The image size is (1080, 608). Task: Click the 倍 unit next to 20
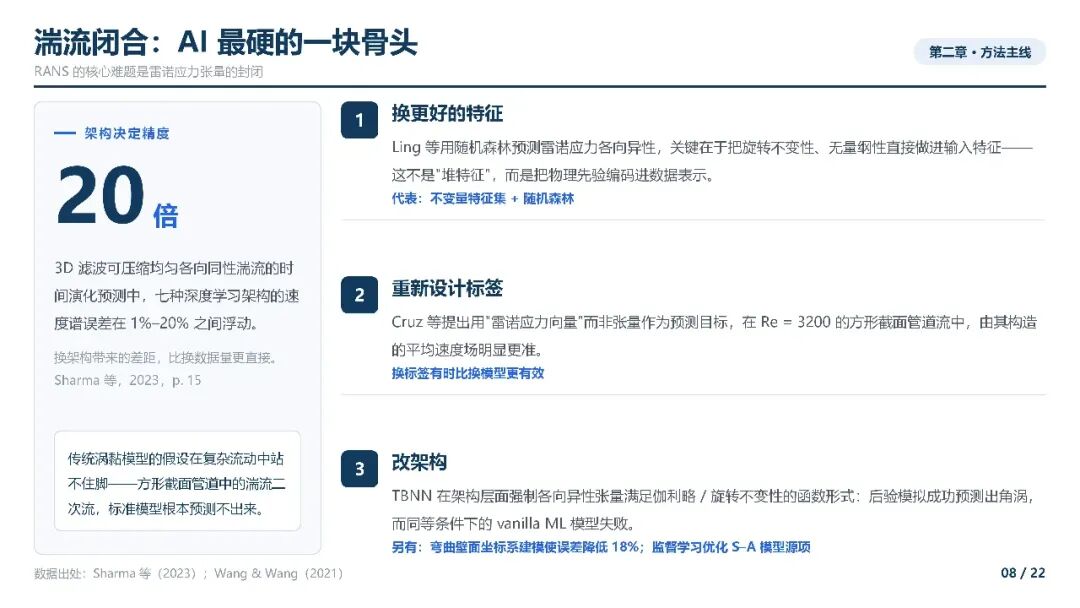[x=165, y=216]
